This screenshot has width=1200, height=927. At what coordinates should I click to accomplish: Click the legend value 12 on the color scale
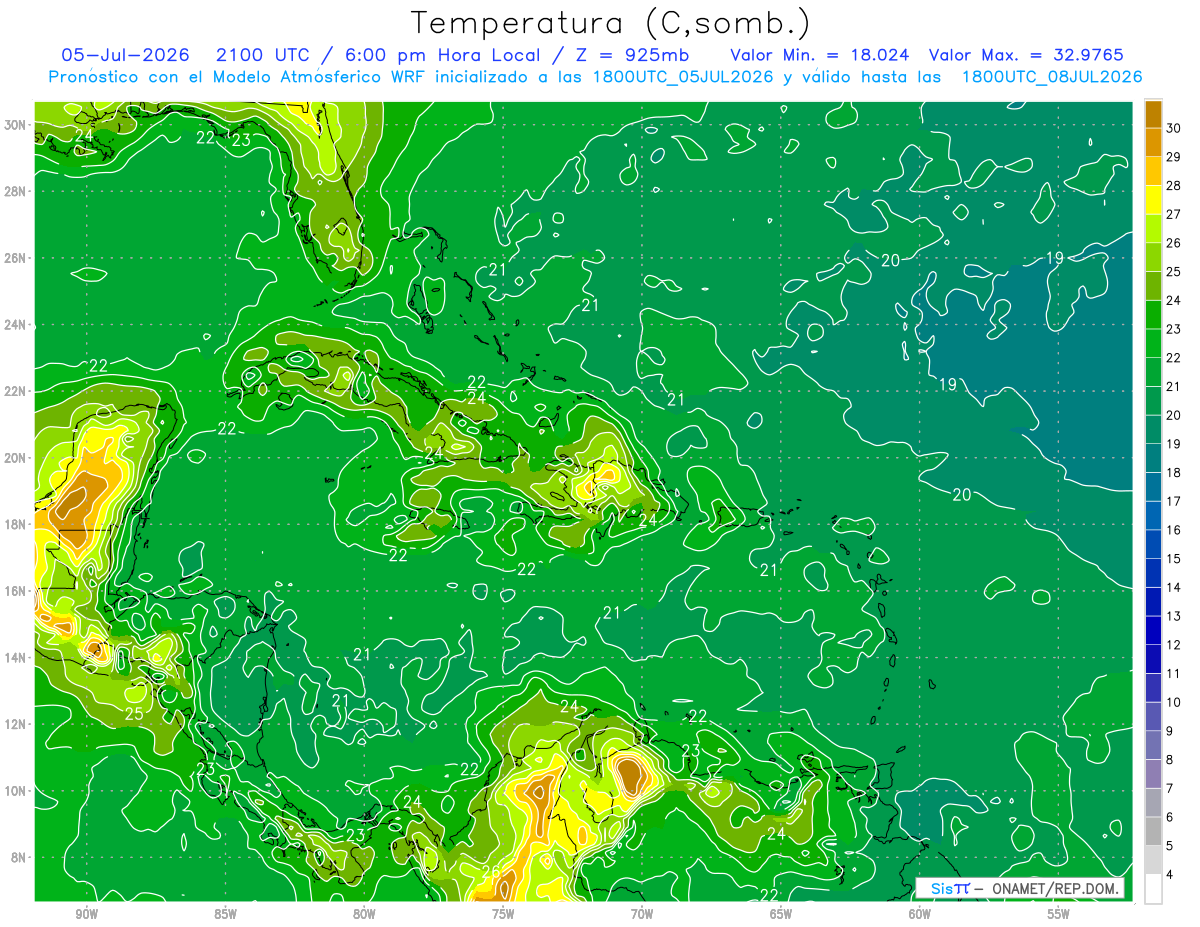coord(1173,645)
